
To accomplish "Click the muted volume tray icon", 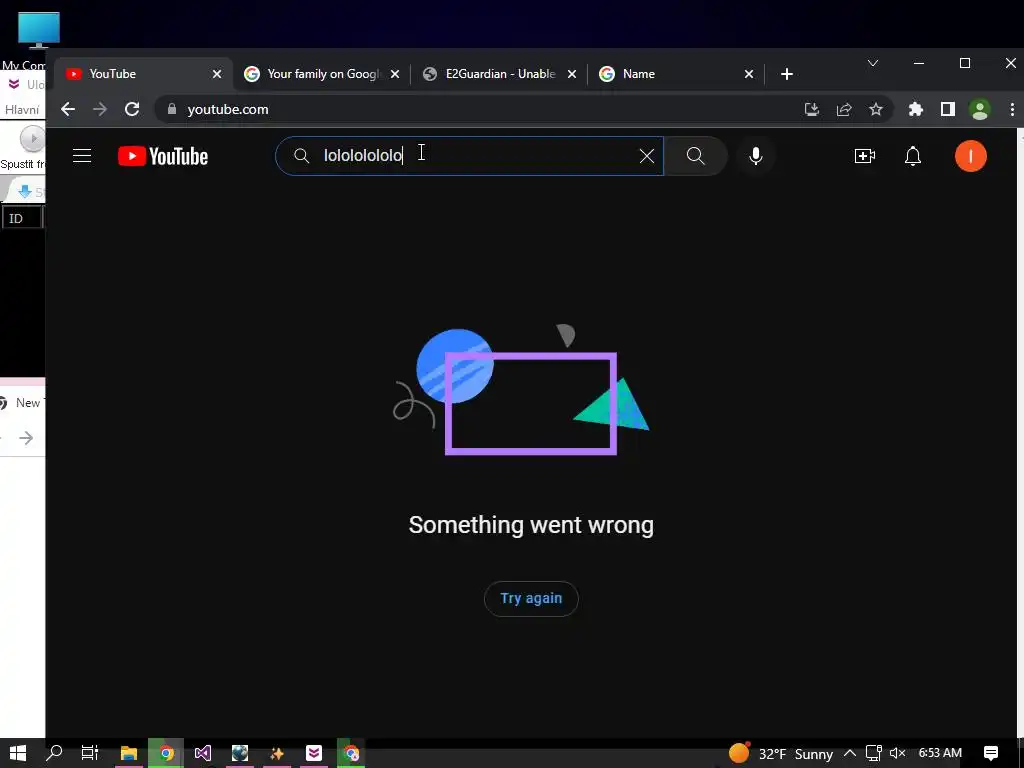I will (x=897, y=753).
